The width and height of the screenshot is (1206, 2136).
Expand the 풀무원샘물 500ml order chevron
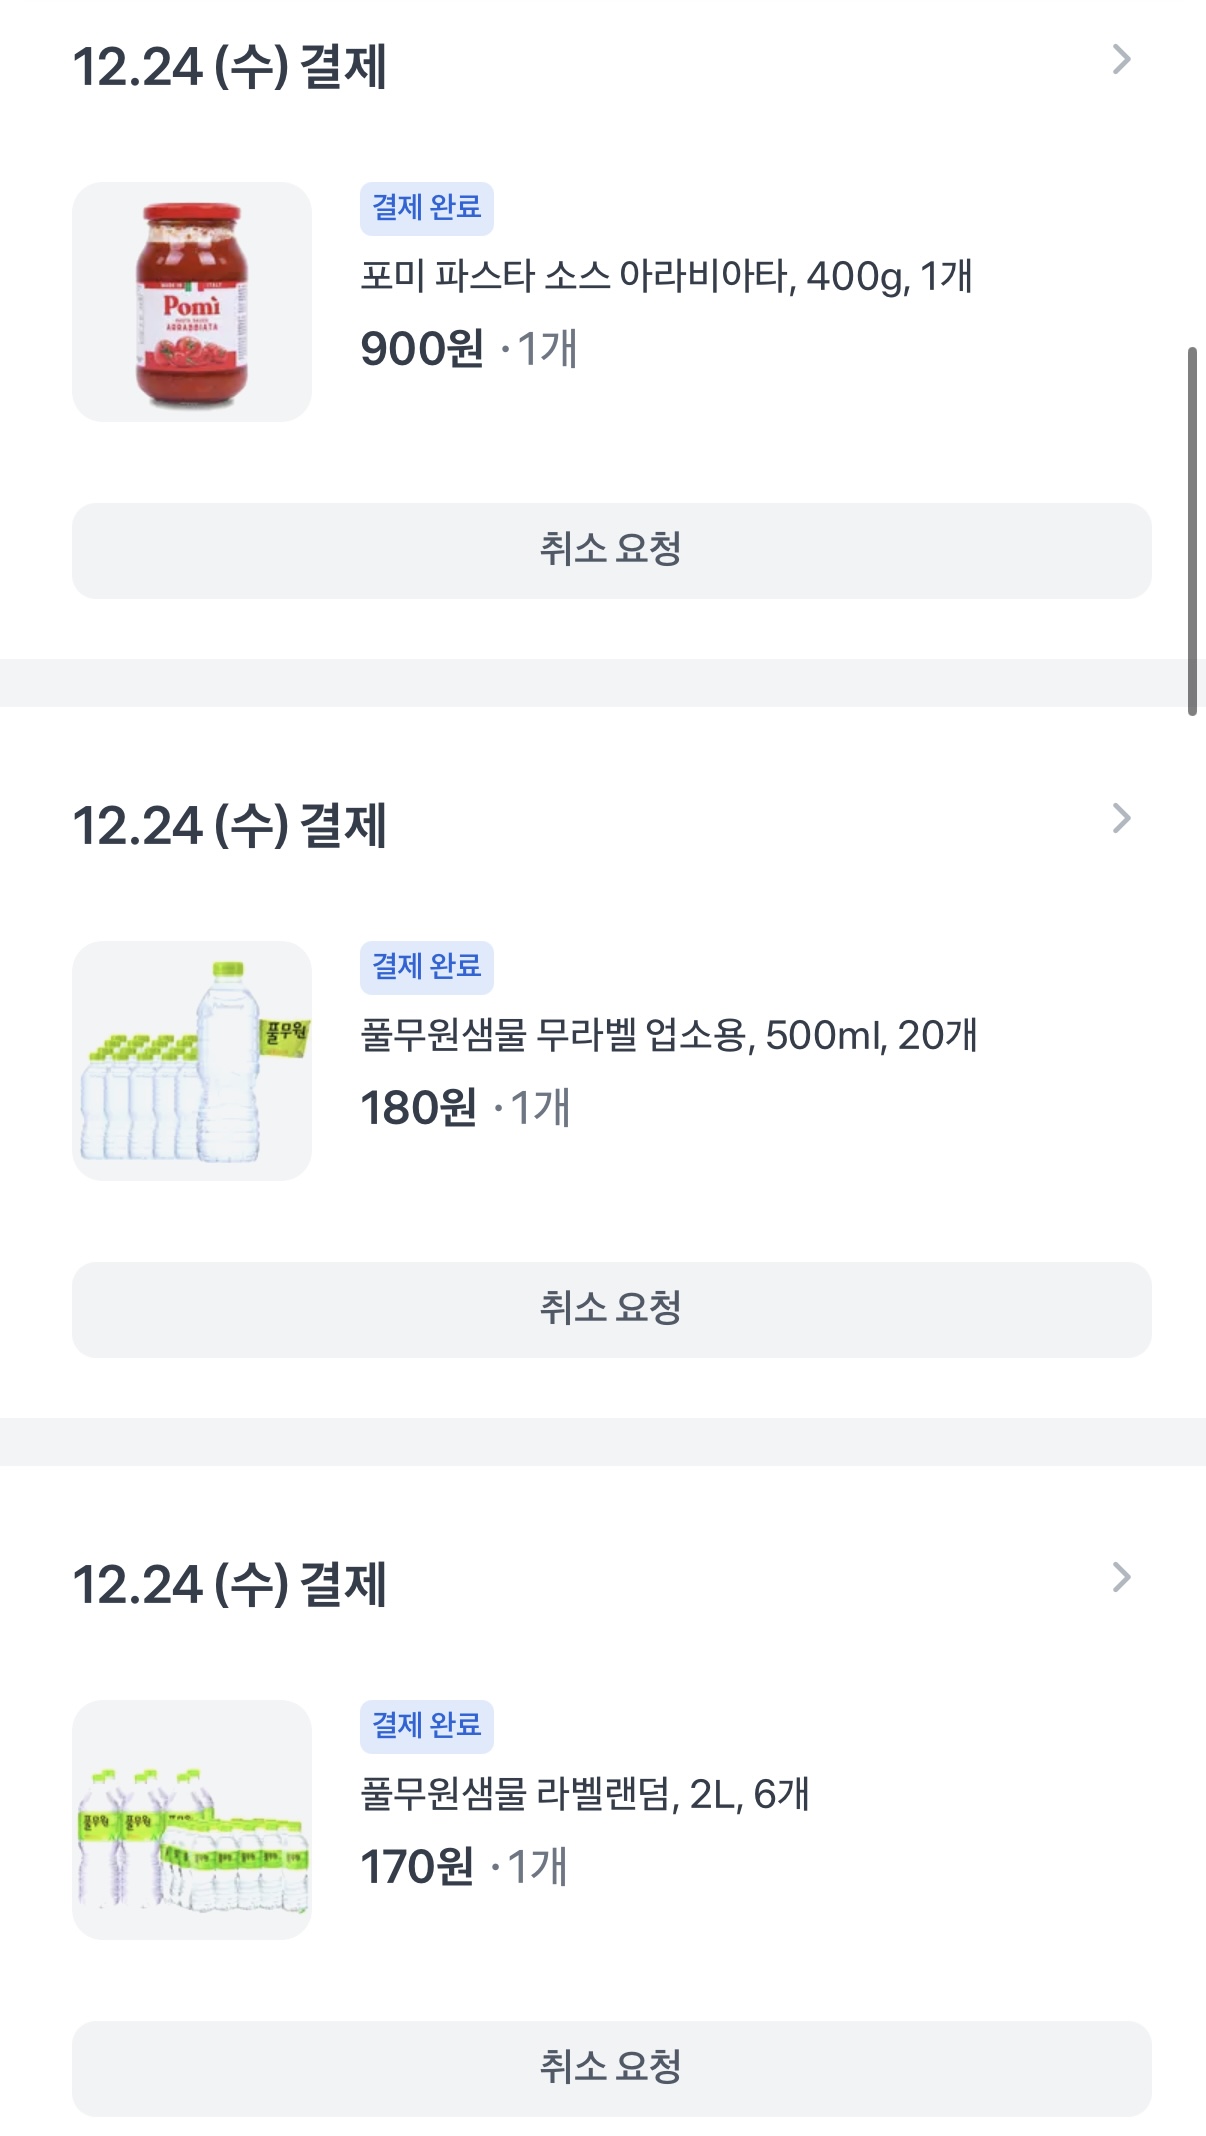pyautogui.click(x=1121, y=819)
